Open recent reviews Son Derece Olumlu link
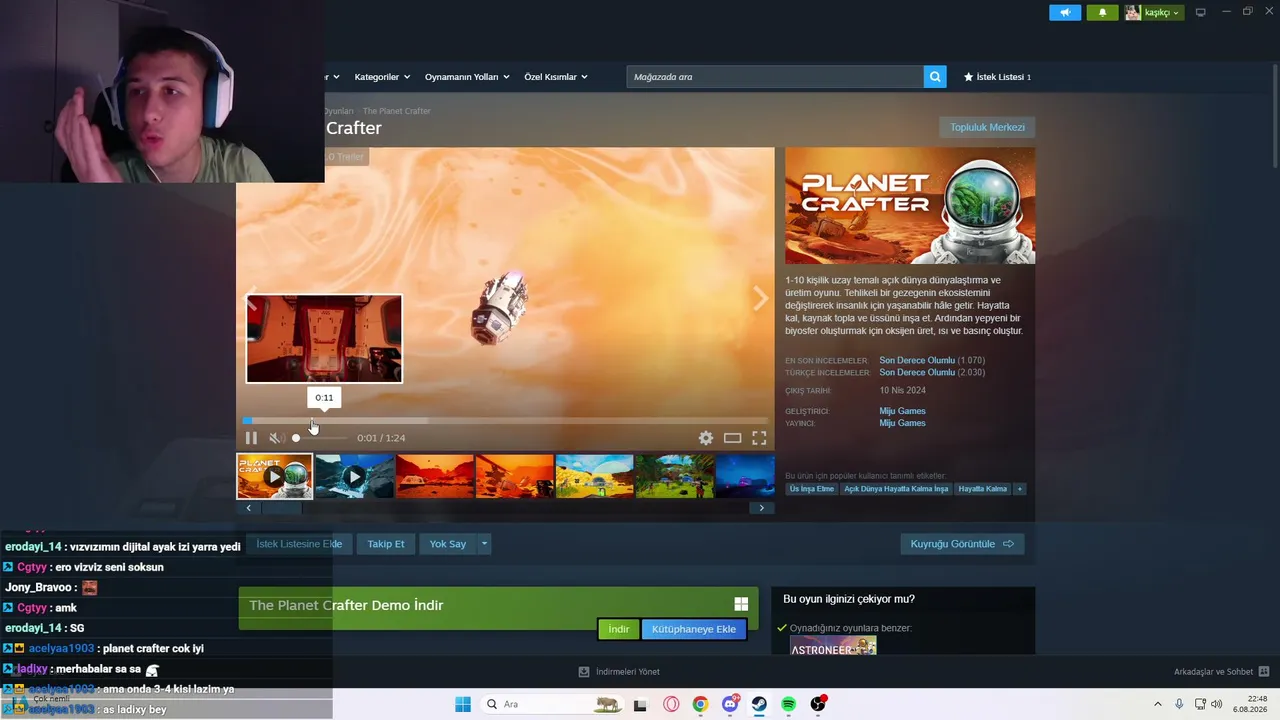Image resolution: width=1280 pixels, height=720 pixels. coord(917,360)
